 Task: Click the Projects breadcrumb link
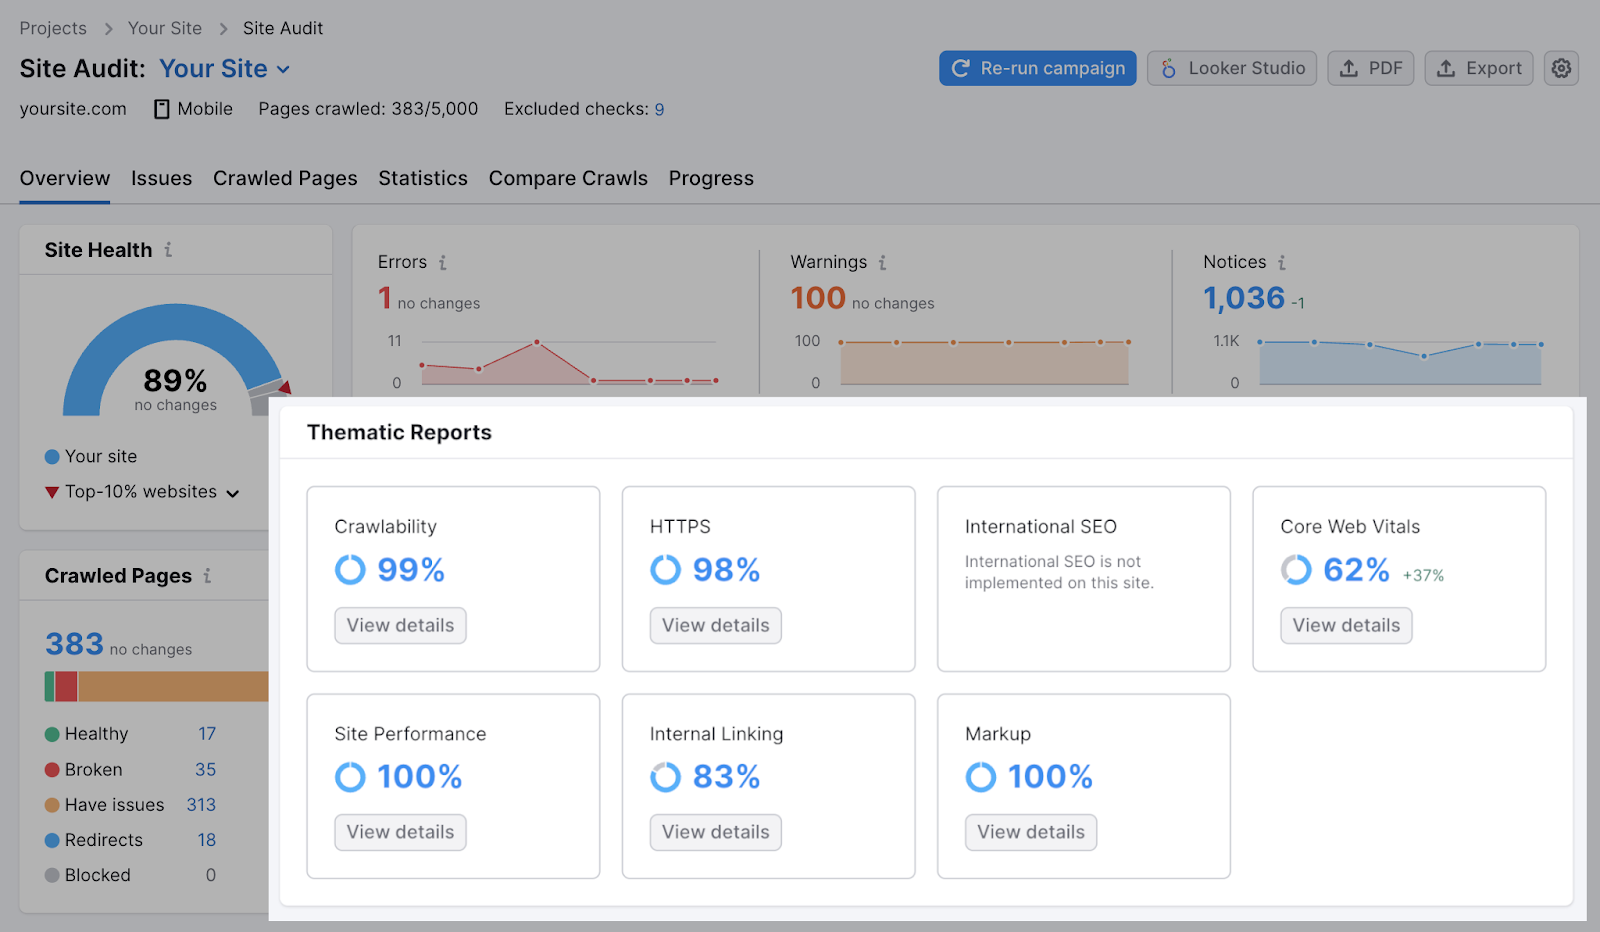coord(53,28)
